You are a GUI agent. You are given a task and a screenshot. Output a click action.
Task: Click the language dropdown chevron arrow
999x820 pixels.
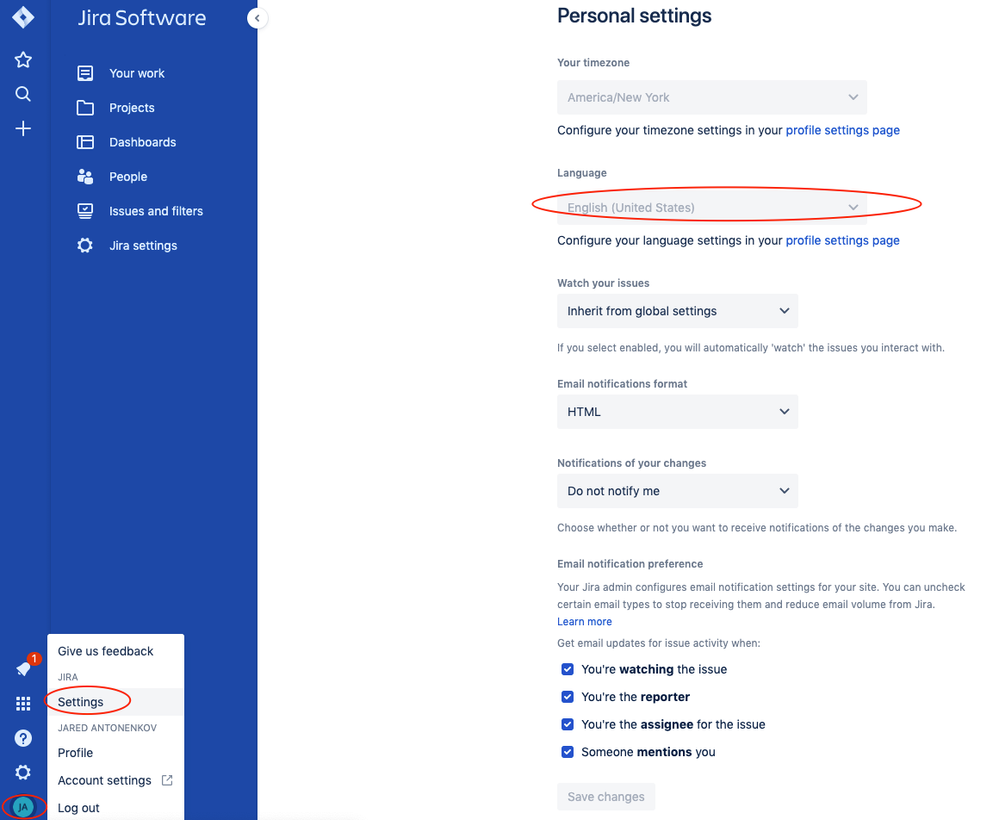(853, 208)
